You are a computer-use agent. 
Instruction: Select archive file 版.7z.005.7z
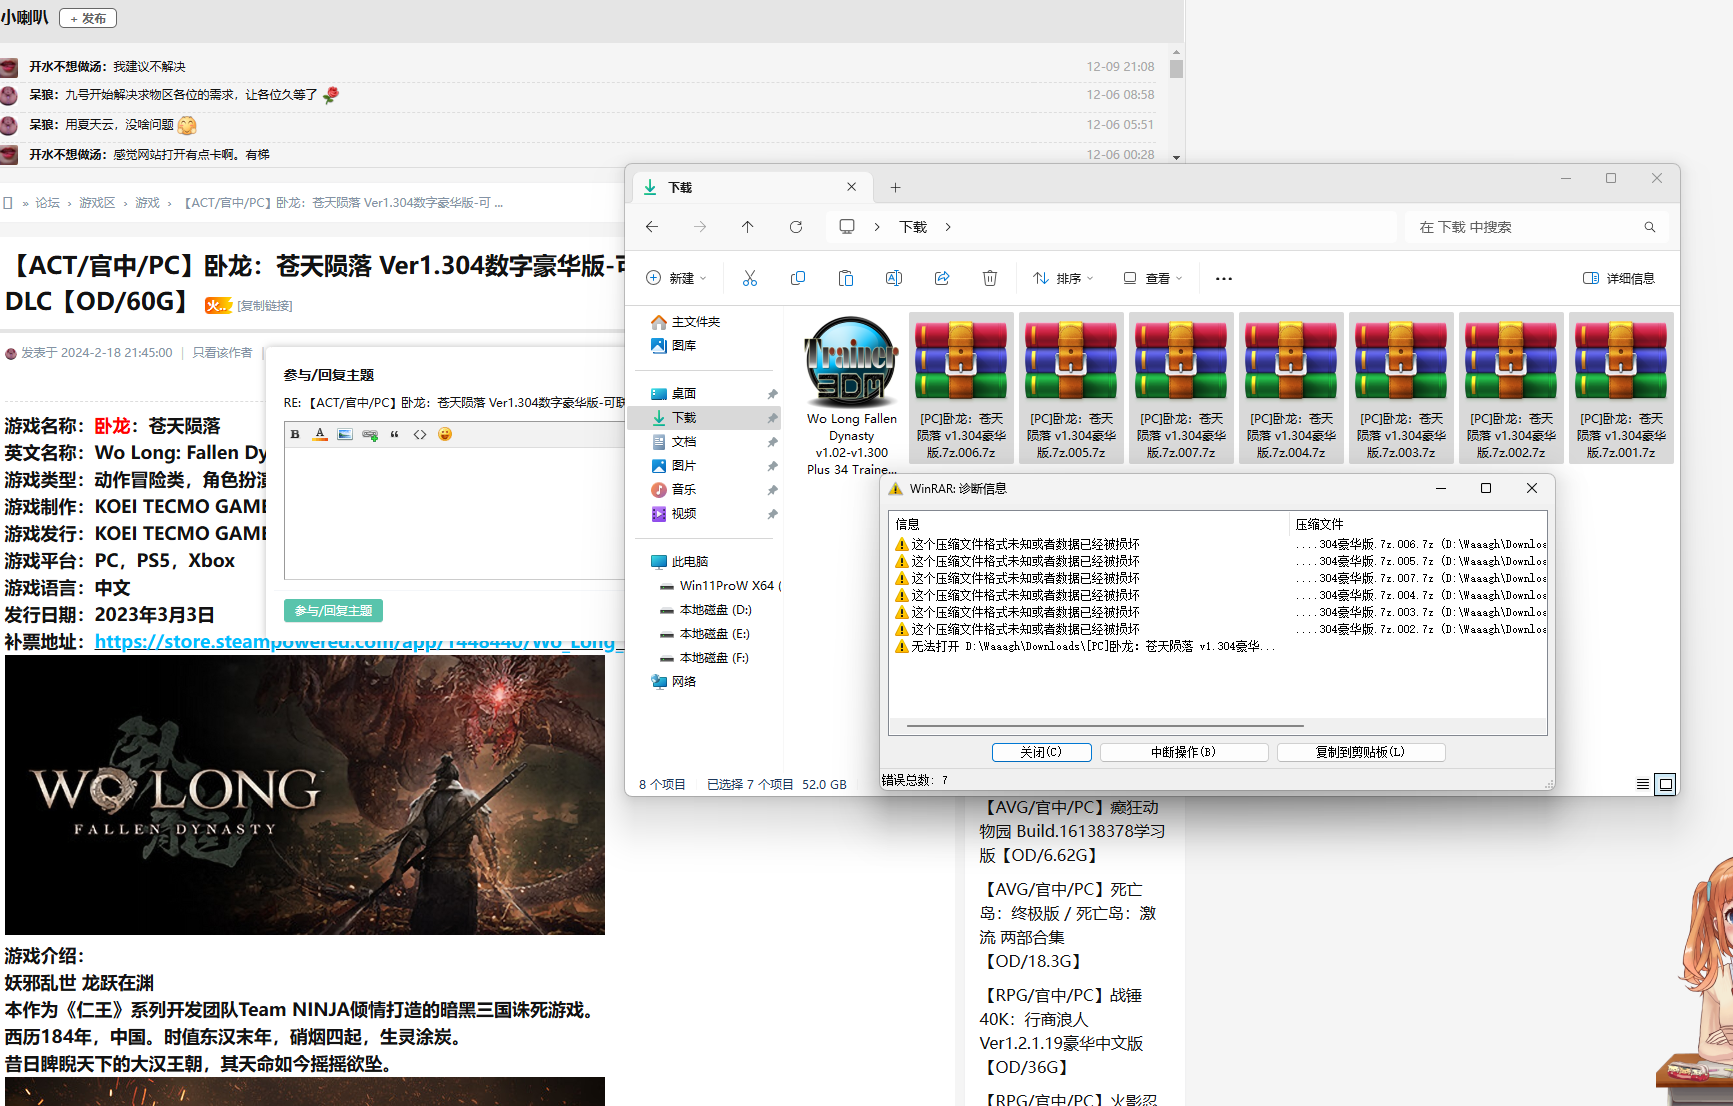click(x=1071, y=388)
